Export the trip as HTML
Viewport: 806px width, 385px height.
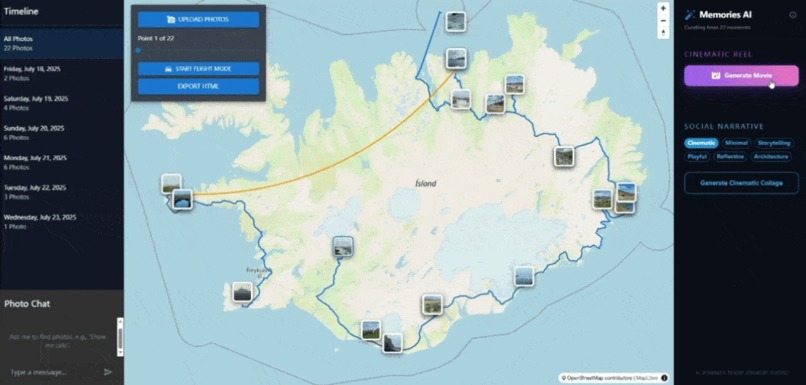pyautogui.click(x=198, y=86)
